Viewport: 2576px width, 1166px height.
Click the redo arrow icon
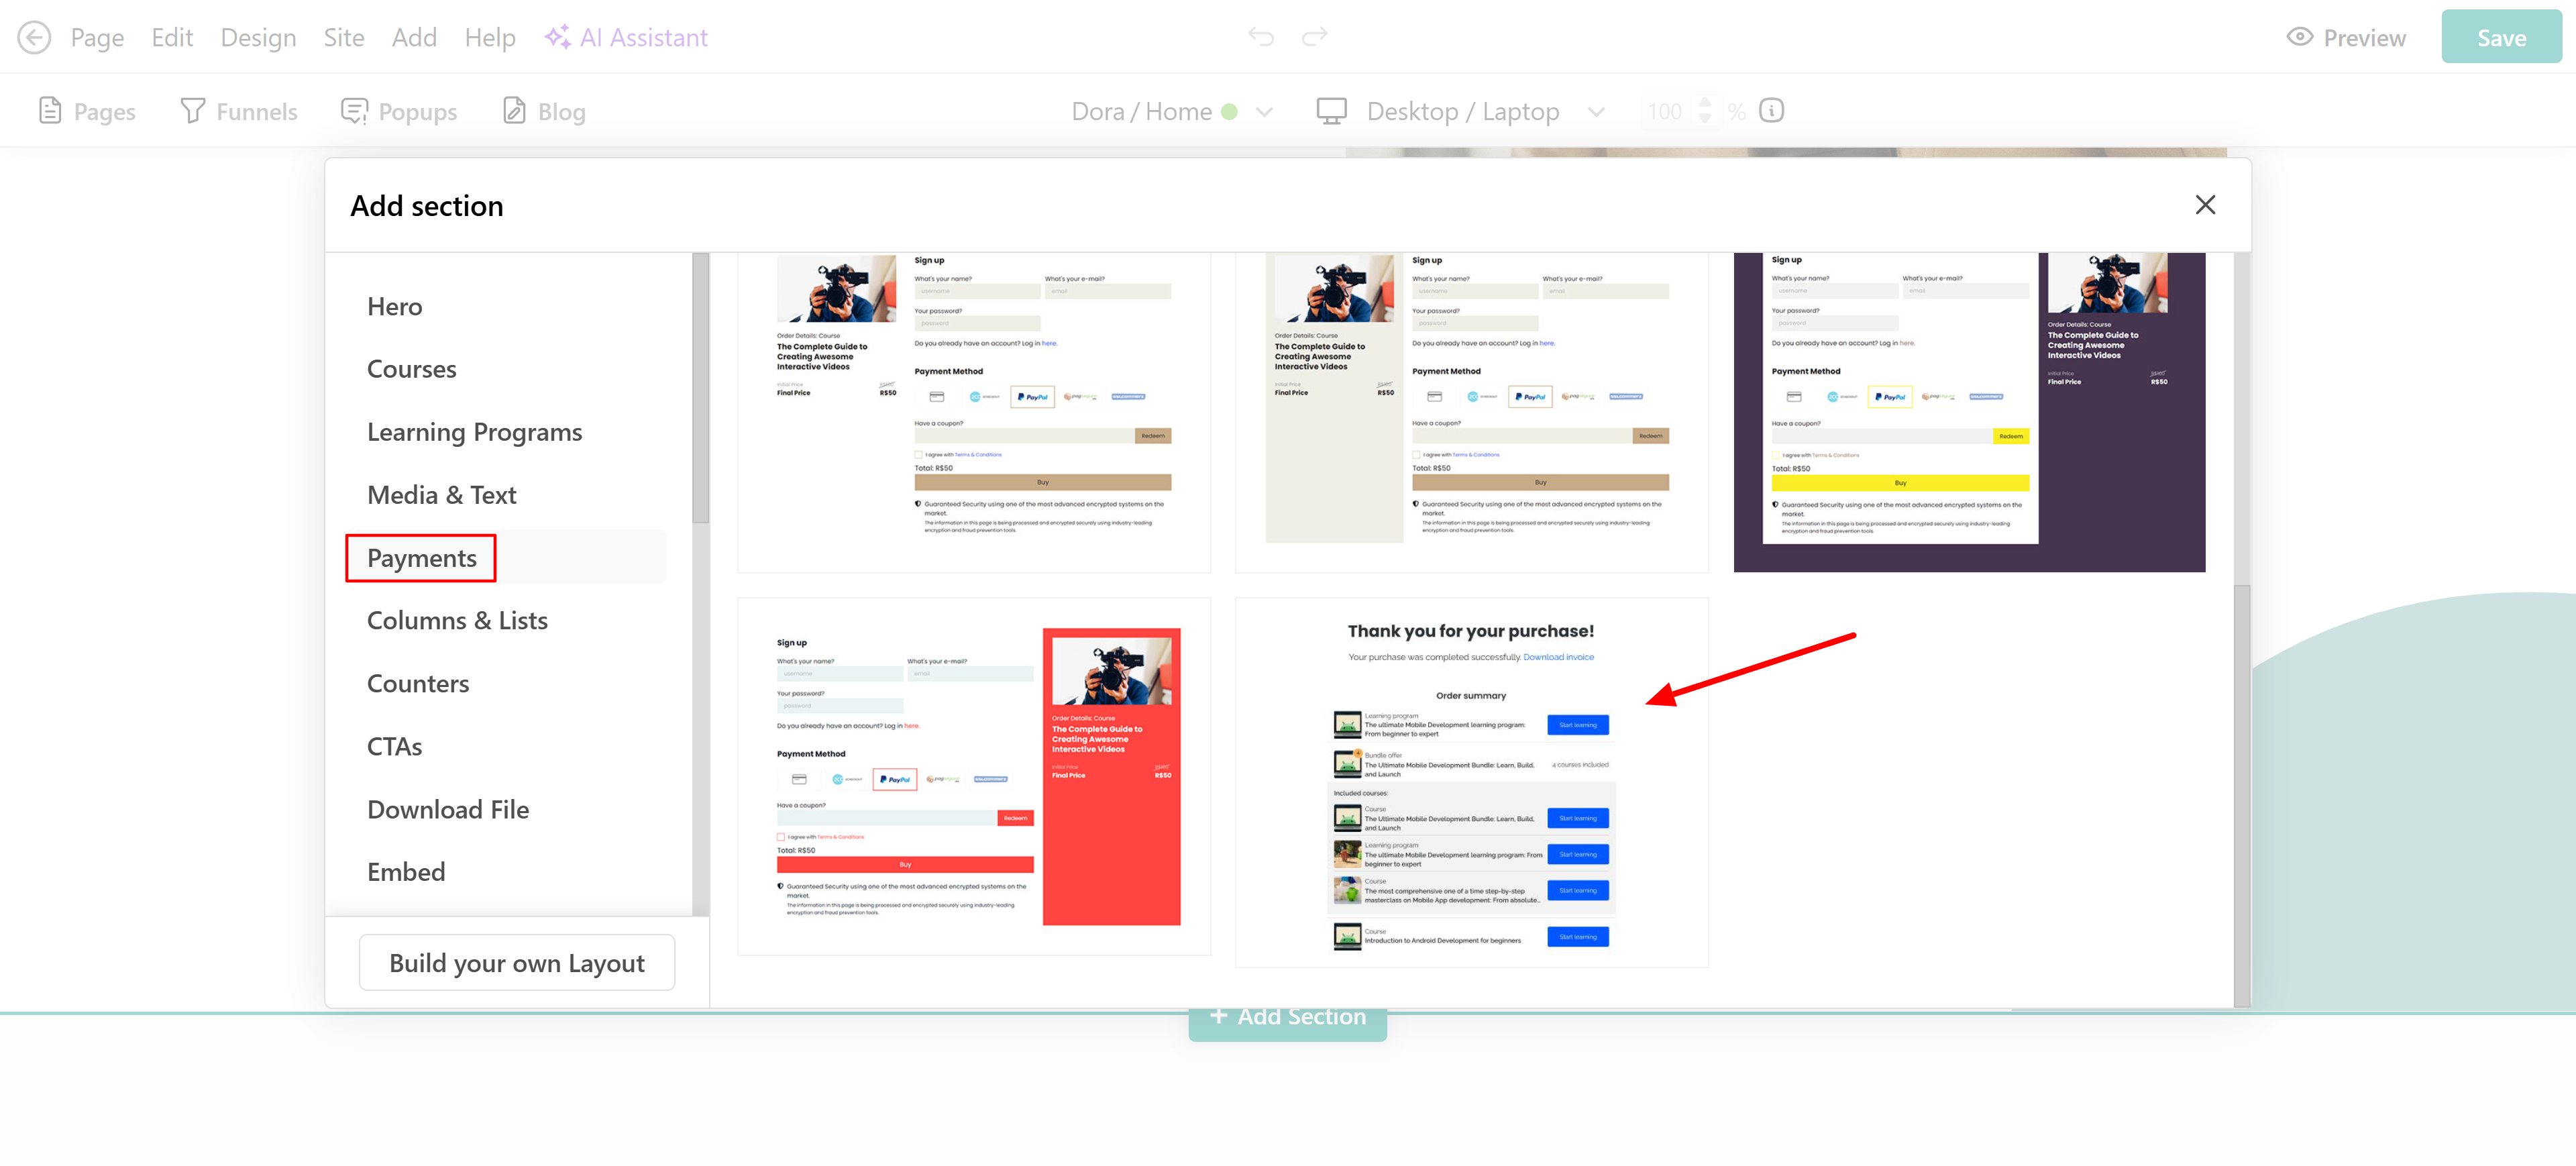[1314, 37]
